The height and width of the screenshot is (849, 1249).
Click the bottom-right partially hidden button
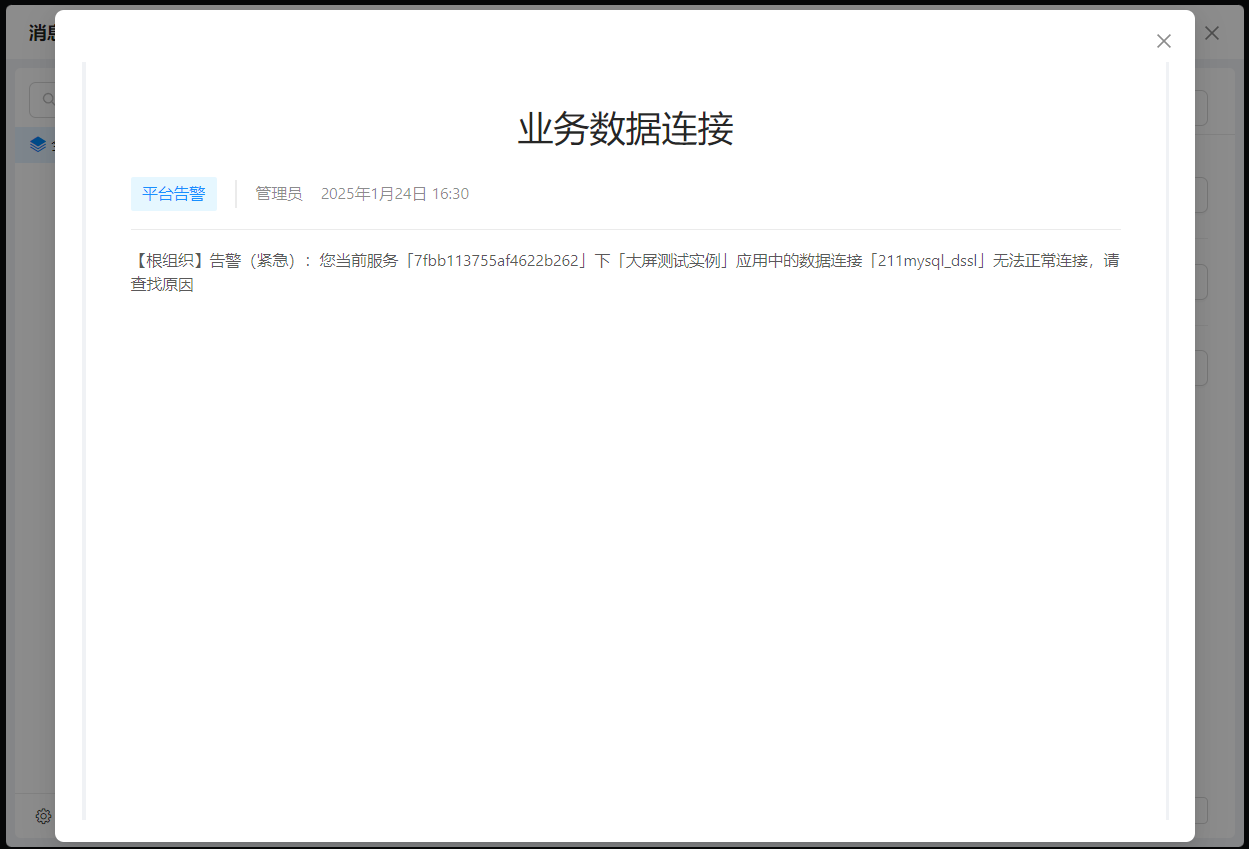pos(1201,810)
